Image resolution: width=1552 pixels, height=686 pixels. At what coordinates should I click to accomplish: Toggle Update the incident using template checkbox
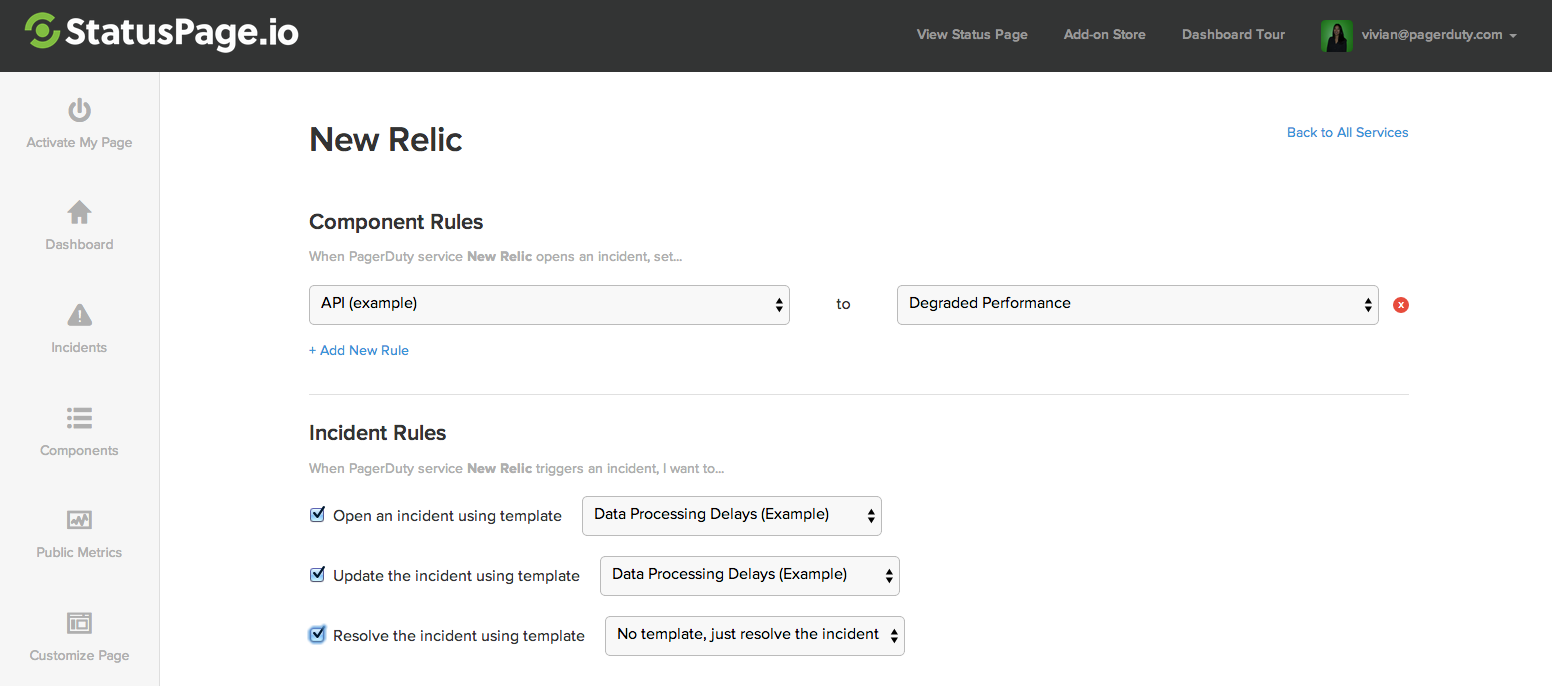pyautogui.click(x=318, y=575)
